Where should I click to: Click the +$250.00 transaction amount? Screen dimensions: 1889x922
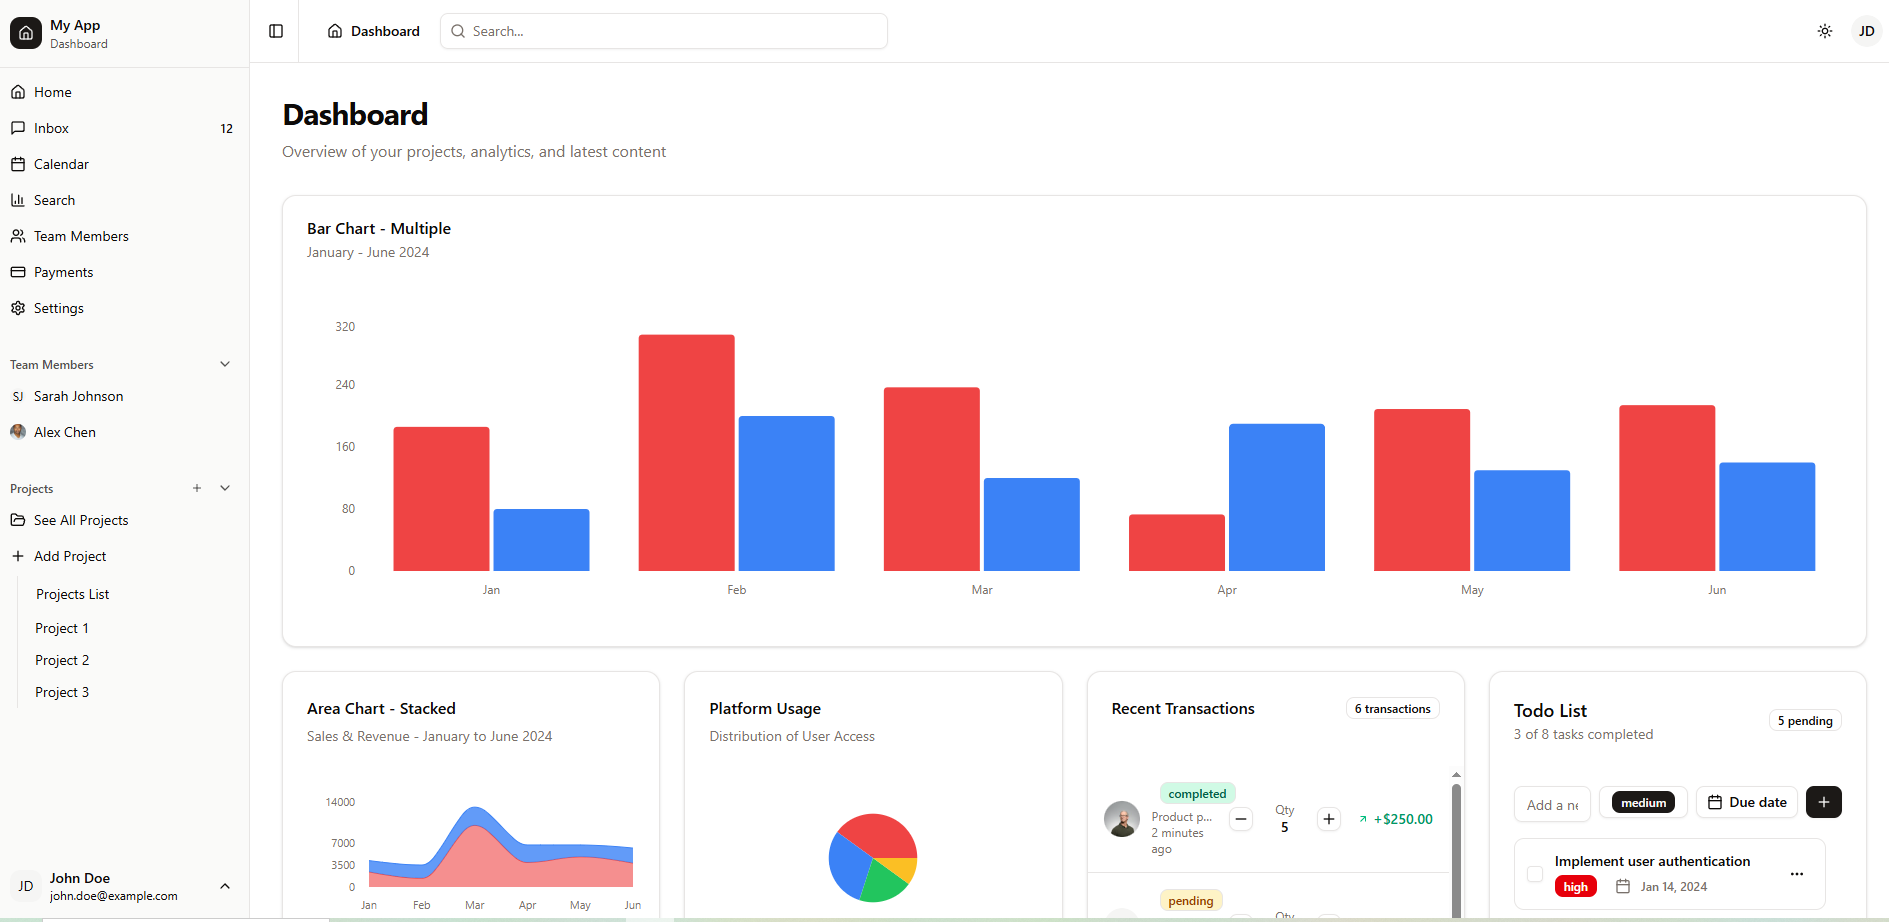tap(1396, 819)
